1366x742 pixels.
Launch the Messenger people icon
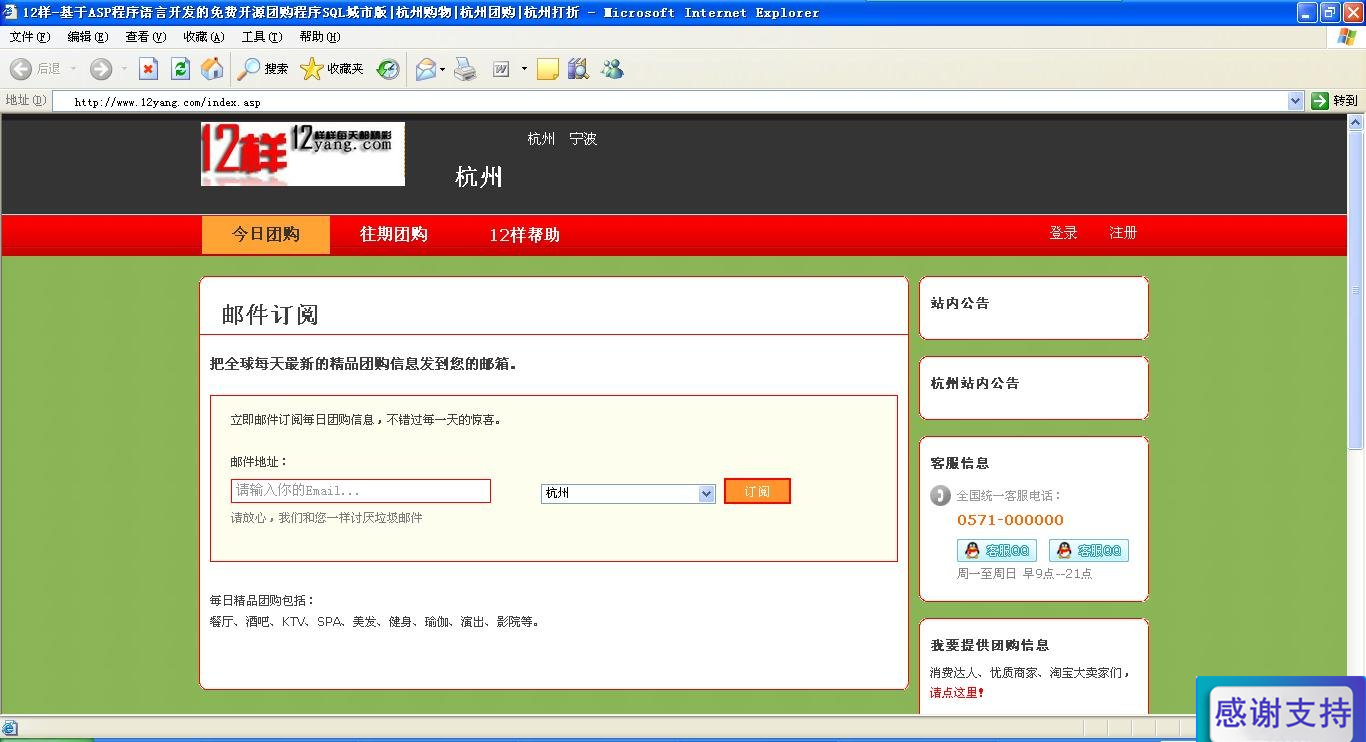pos(612,69)
